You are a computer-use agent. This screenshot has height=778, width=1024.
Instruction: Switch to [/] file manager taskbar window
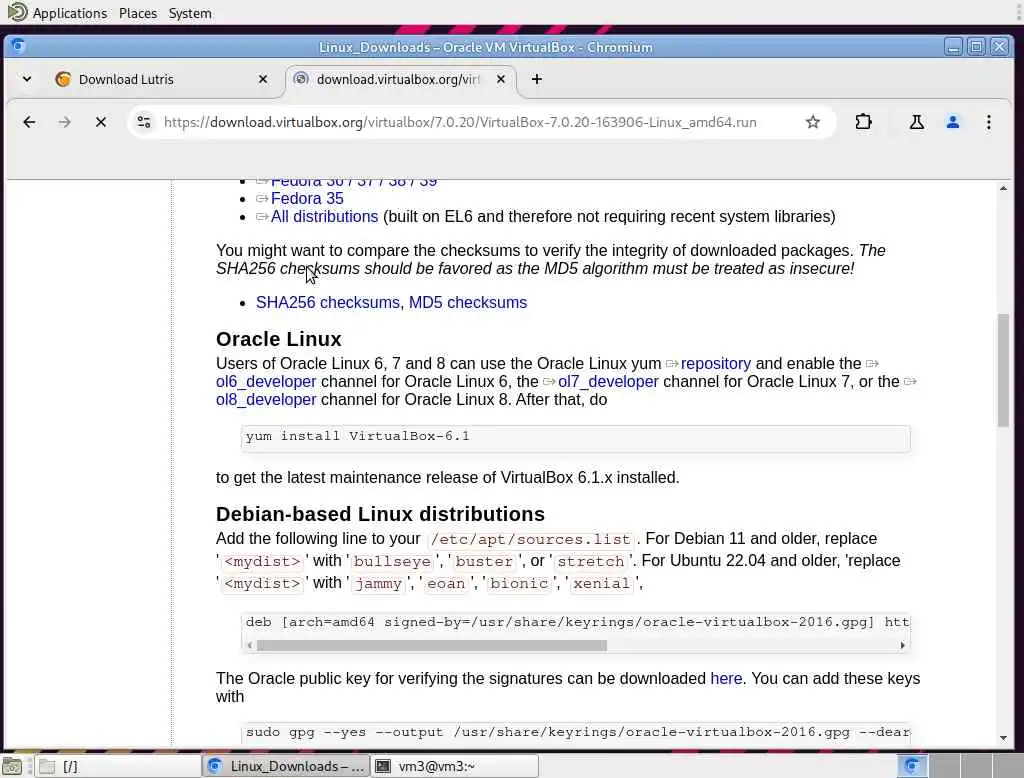(x=118, y=766)
